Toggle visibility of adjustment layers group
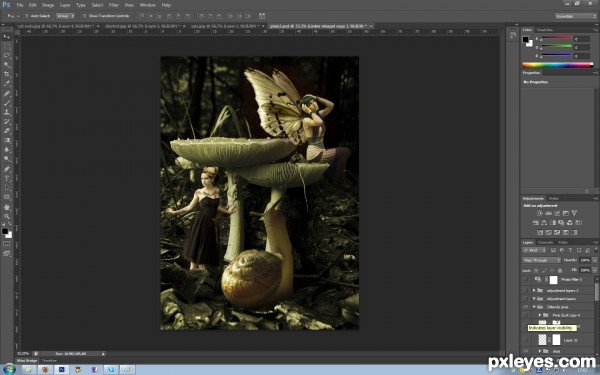600x375 pixels. [526, 298]
